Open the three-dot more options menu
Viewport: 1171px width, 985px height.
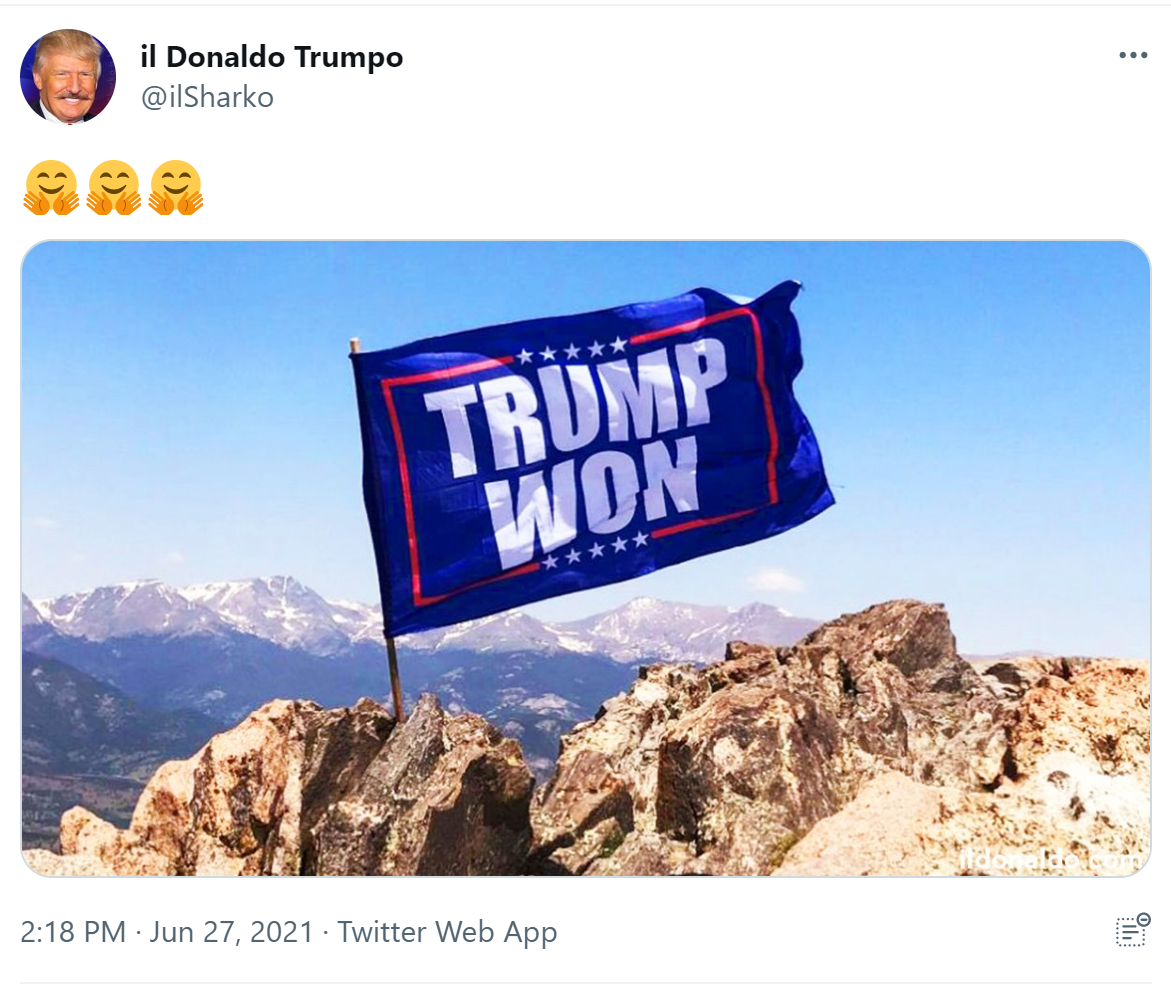click(1132, 55)
